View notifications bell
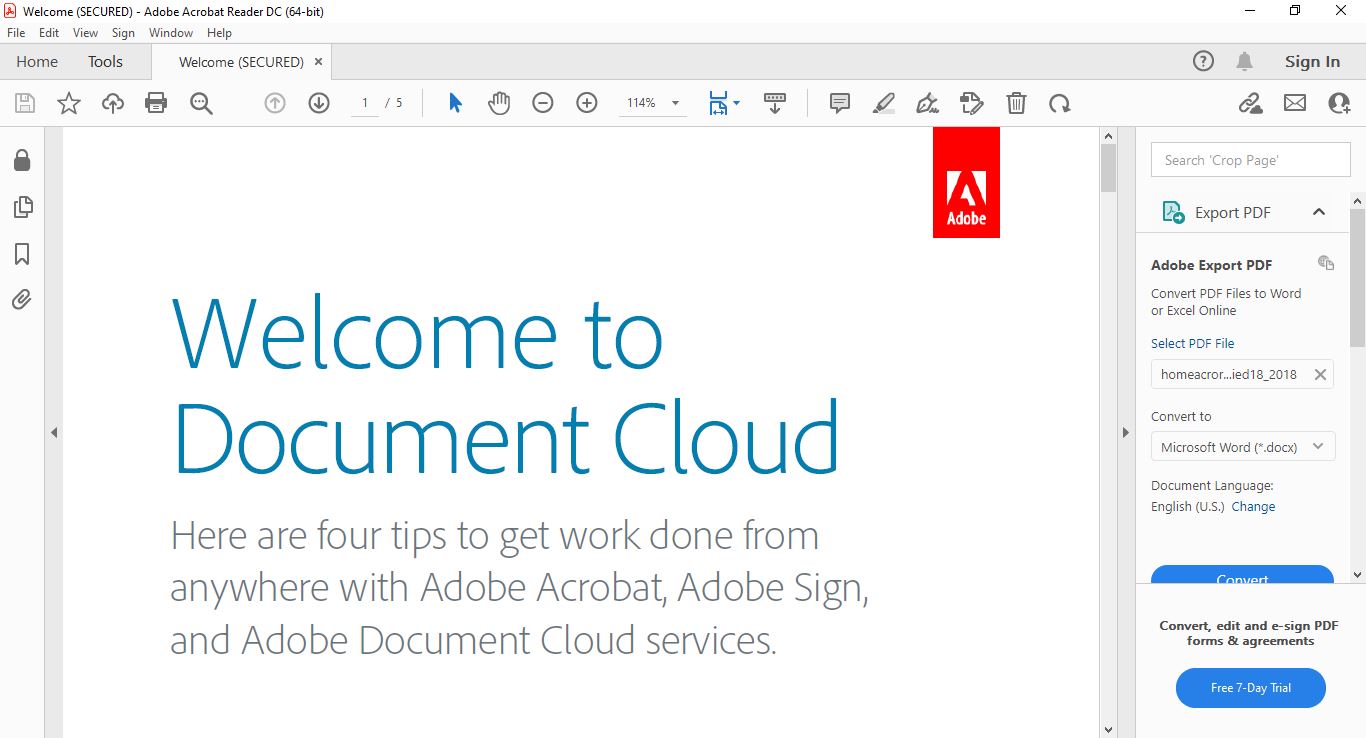The image size is (1366, 738). [x=1245, y=61]
